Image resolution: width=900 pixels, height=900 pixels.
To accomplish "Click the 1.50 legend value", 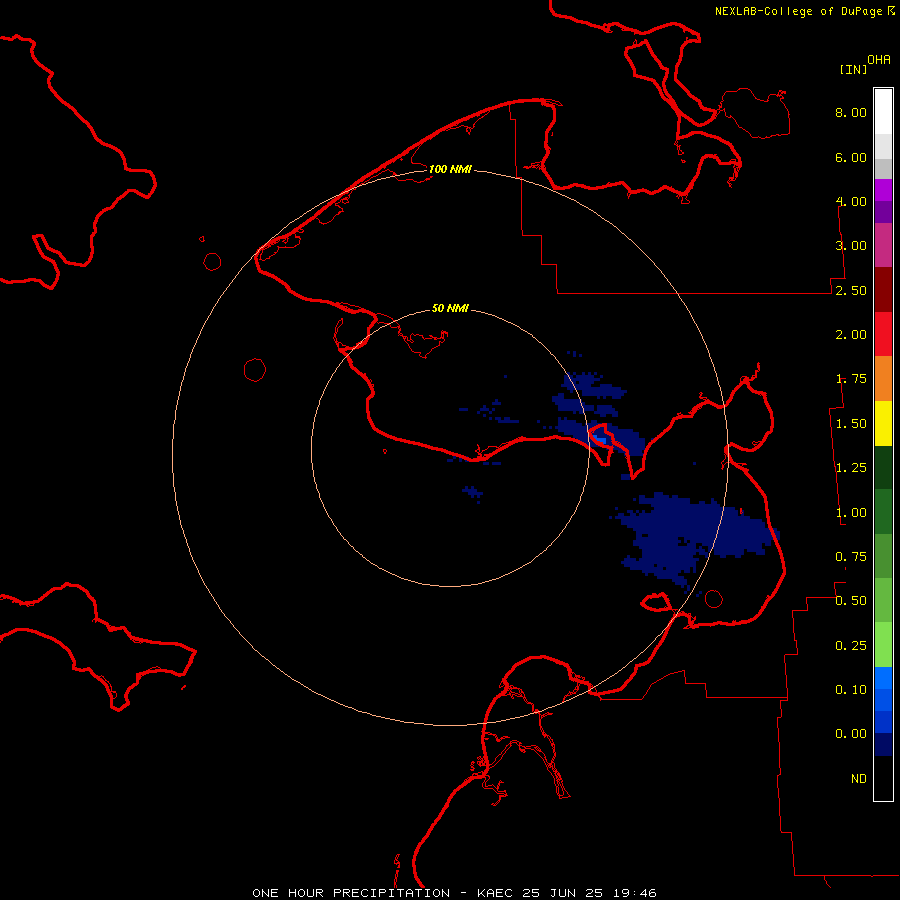I will [851, 424].
